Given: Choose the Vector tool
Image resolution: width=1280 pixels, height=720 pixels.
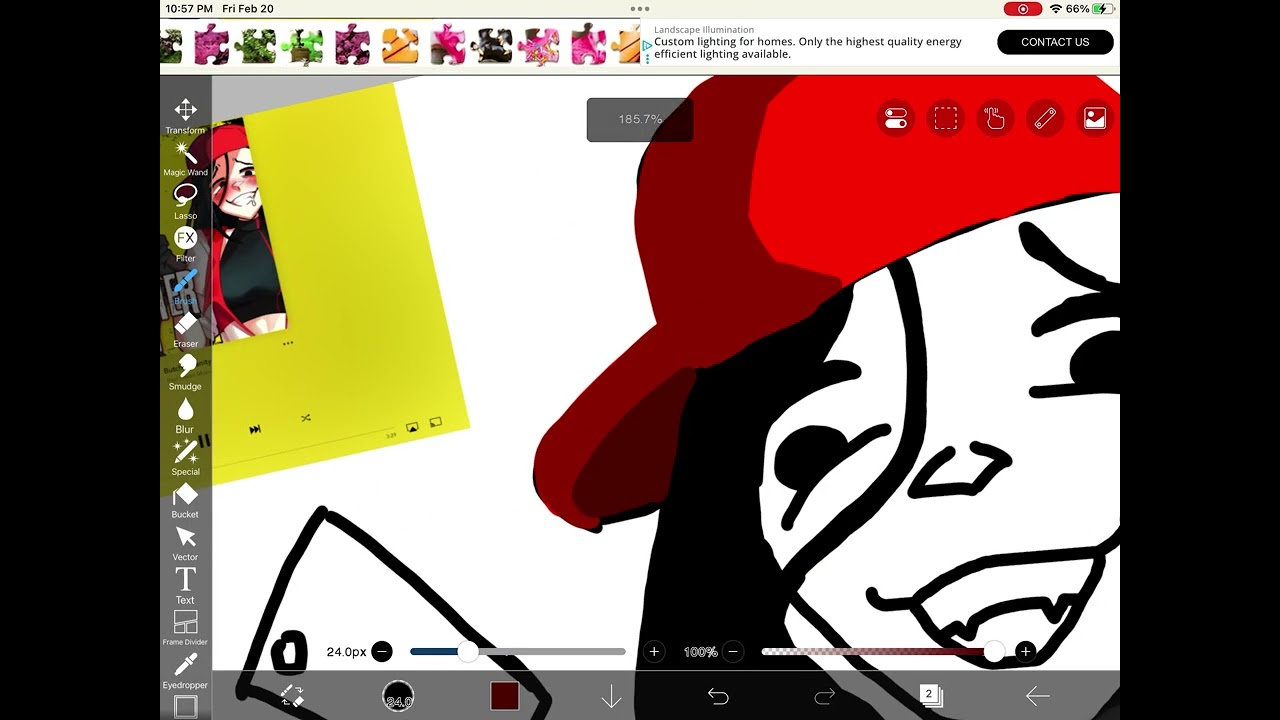Looking at the screenshot, I should pos(185,543).
